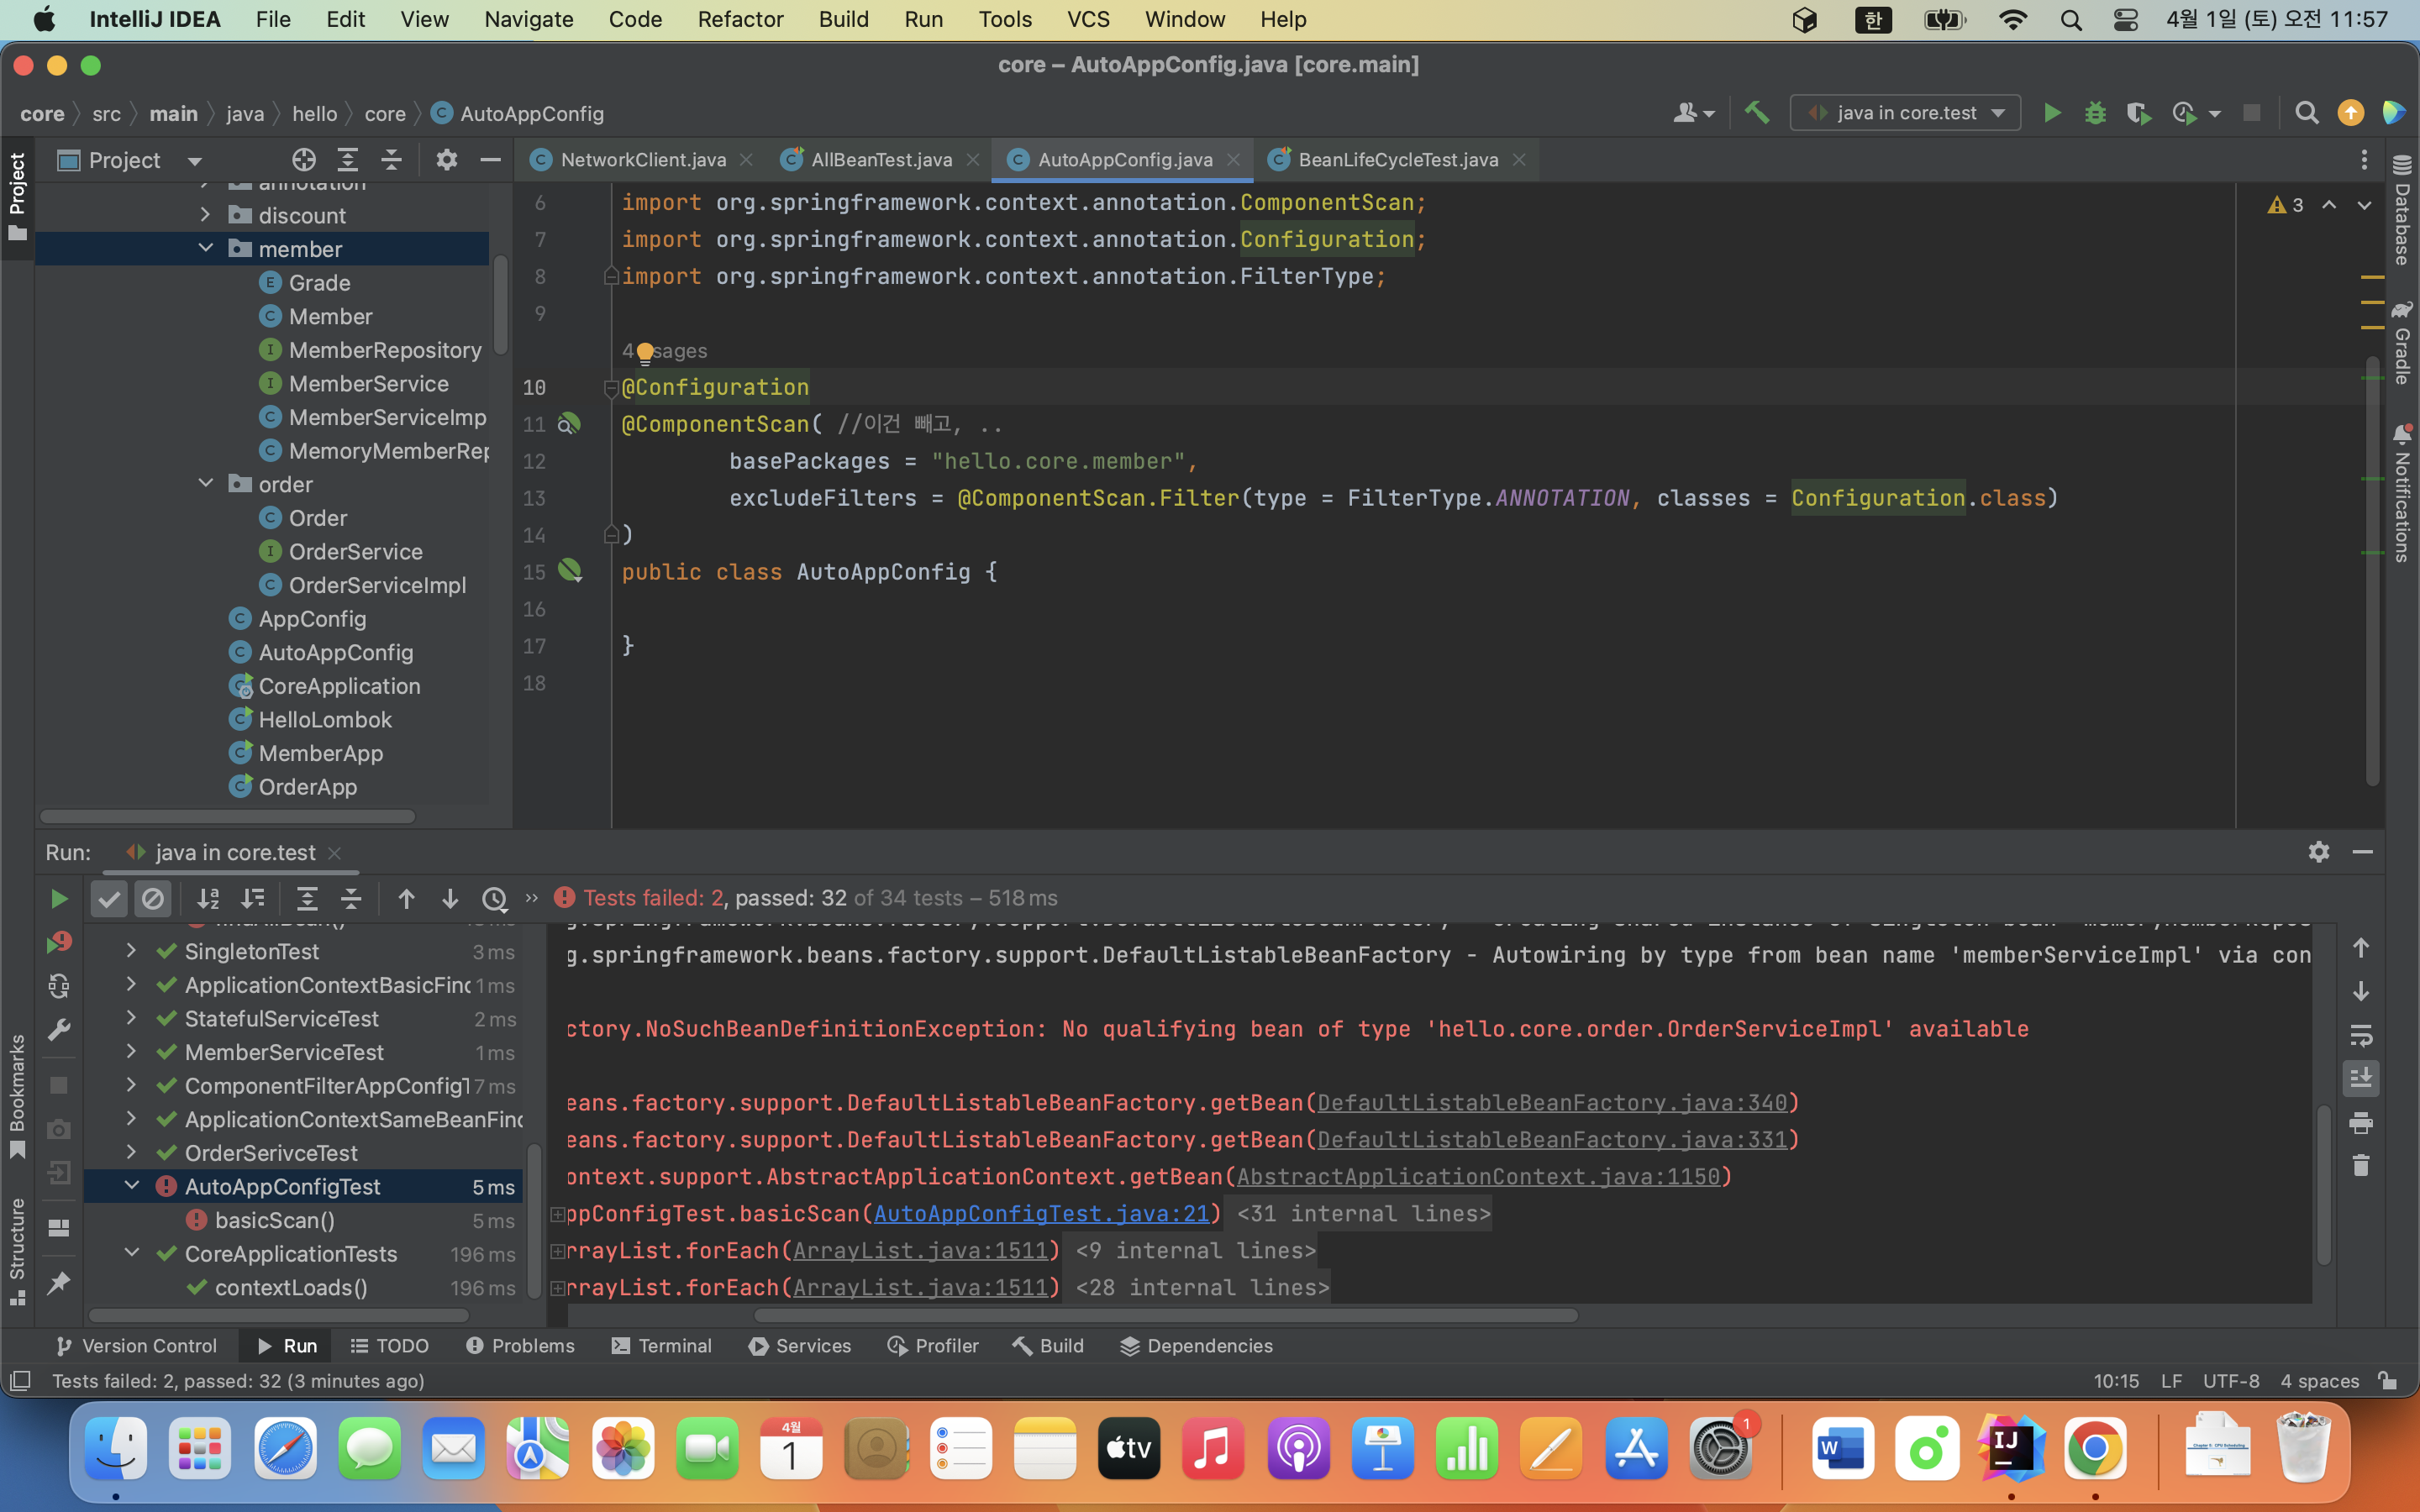
Task: Open test history clock icon
Action: tap(495, 898)
